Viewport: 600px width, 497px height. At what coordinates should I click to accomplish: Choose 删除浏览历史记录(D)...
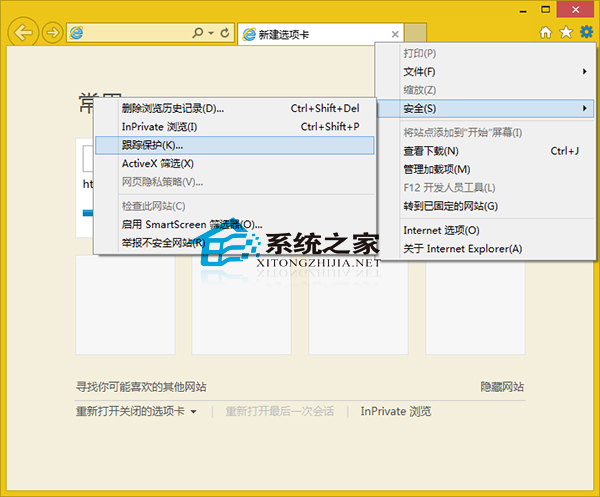tap(235, 109)
